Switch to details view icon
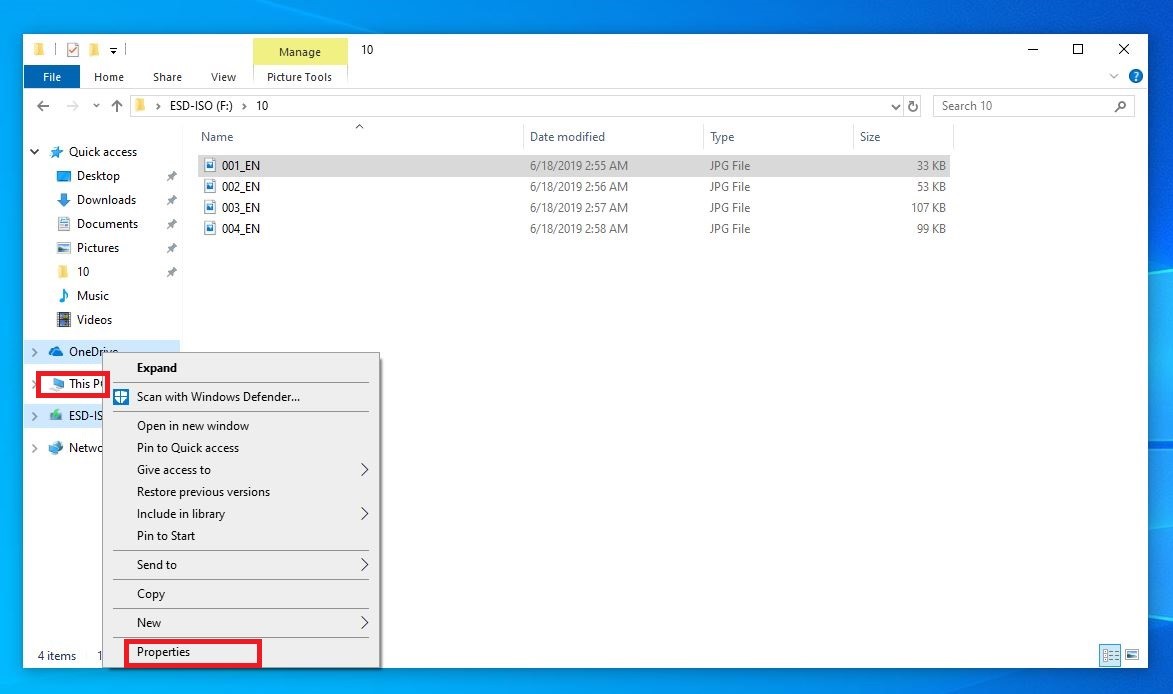The width and height of the screenshot is (1173, 694). coord(1110,655)
